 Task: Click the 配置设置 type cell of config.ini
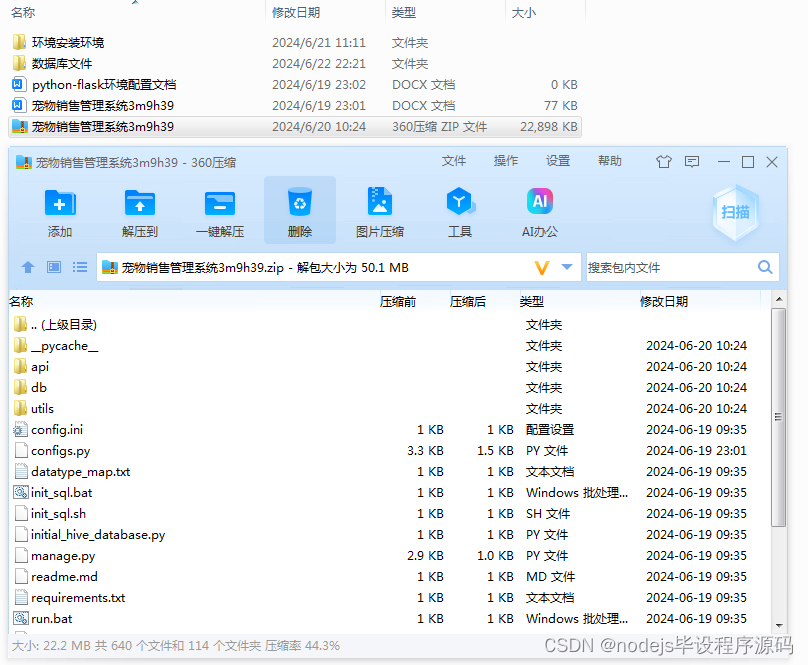(550, 429)
